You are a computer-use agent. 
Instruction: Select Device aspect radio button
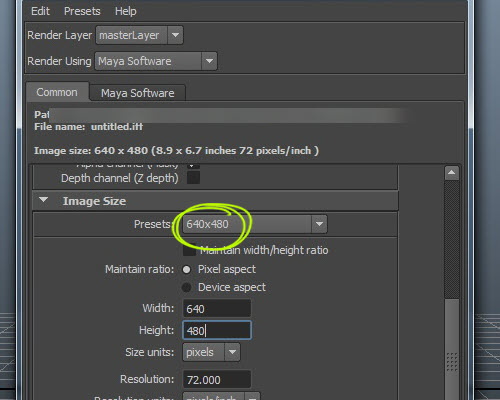pyautogui.click(x=187, y=287)
